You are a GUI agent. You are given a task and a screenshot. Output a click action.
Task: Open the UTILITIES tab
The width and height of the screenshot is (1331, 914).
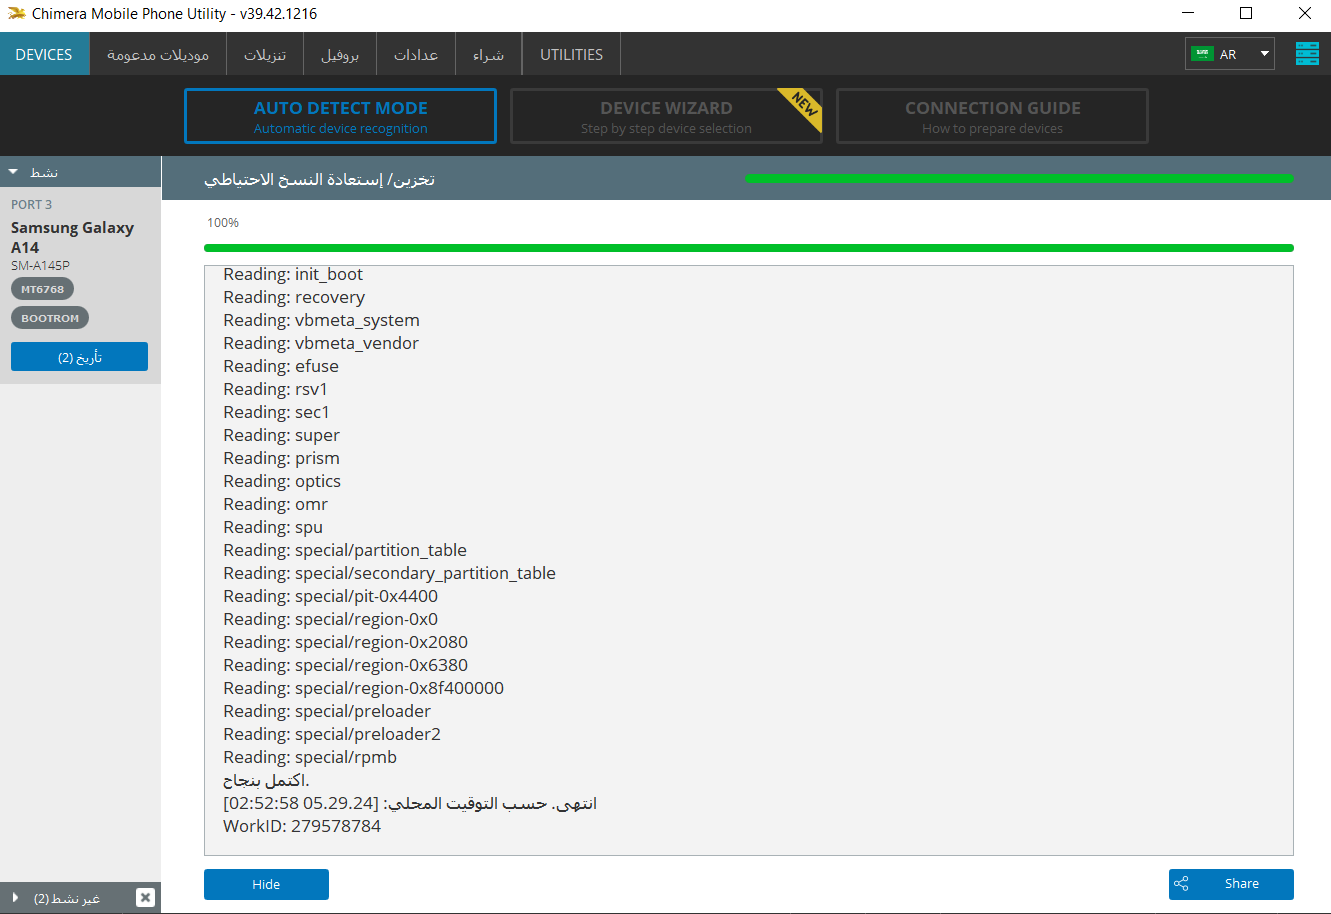[571, 54]
